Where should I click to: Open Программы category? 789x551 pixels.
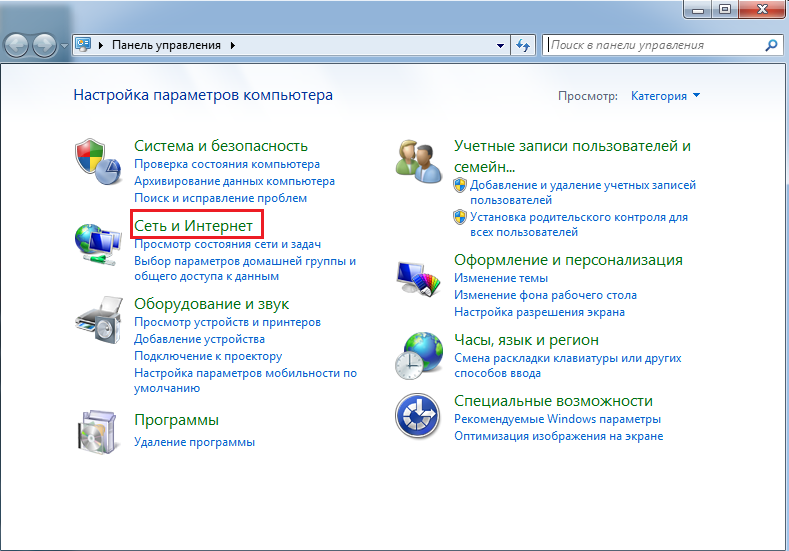(176, 420)
